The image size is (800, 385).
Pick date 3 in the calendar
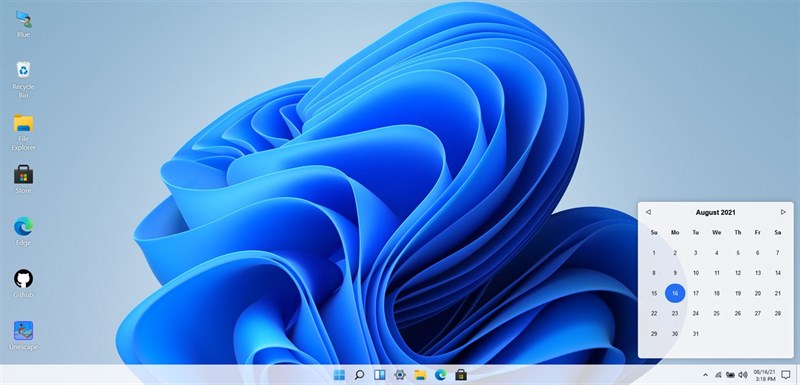click(695, 253)
